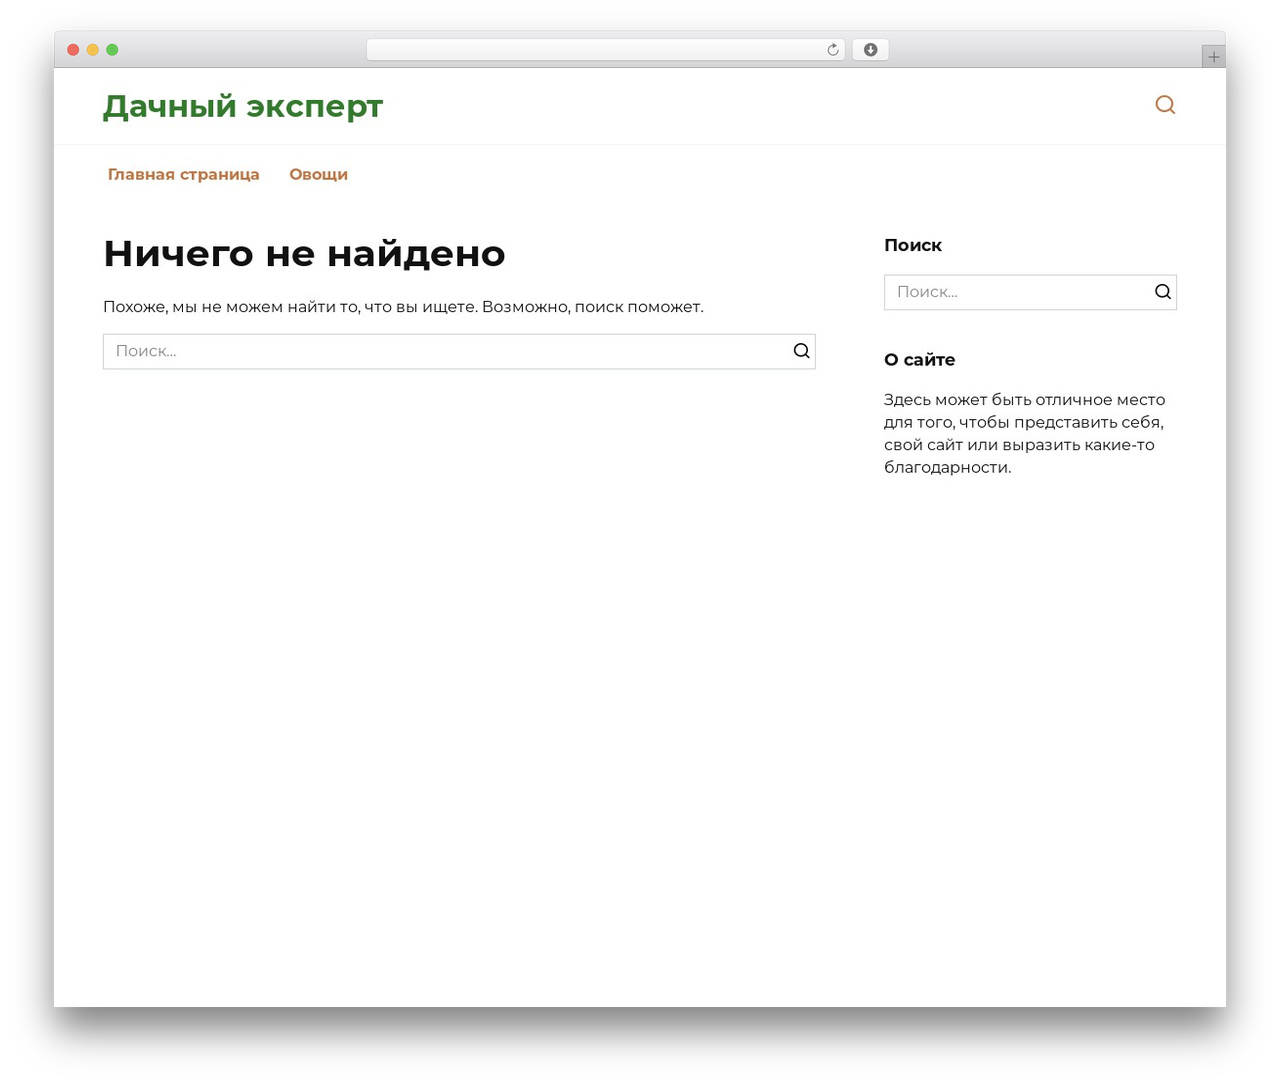This screenshot has width=1280, height=1084.
Task: Close the browser window with red button
Action: coord(73,50)
